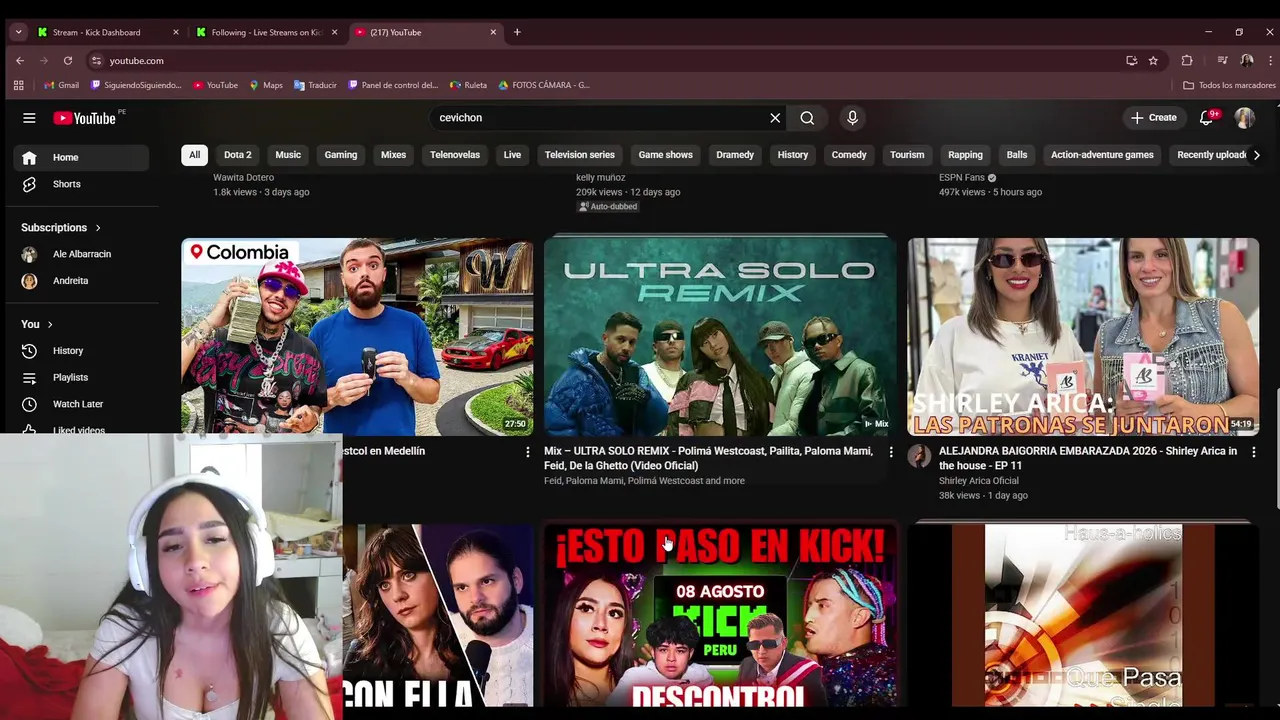1280x720 pixels.
Task: Open the notifications bell
Action: coord(1207,118)
